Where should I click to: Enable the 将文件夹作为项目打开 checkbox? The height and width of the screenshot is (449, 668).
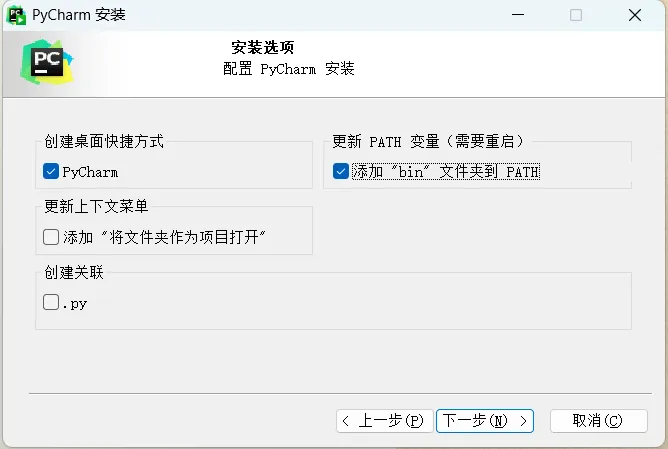51,237
